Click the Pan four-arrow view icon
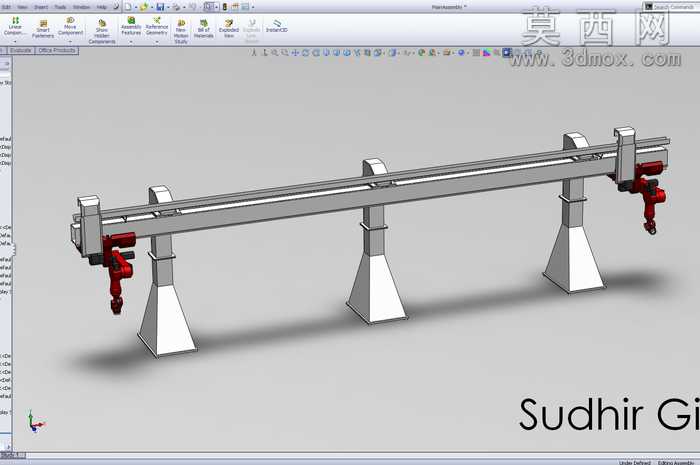This screenshot has width=700, height=465. point(295,53)
